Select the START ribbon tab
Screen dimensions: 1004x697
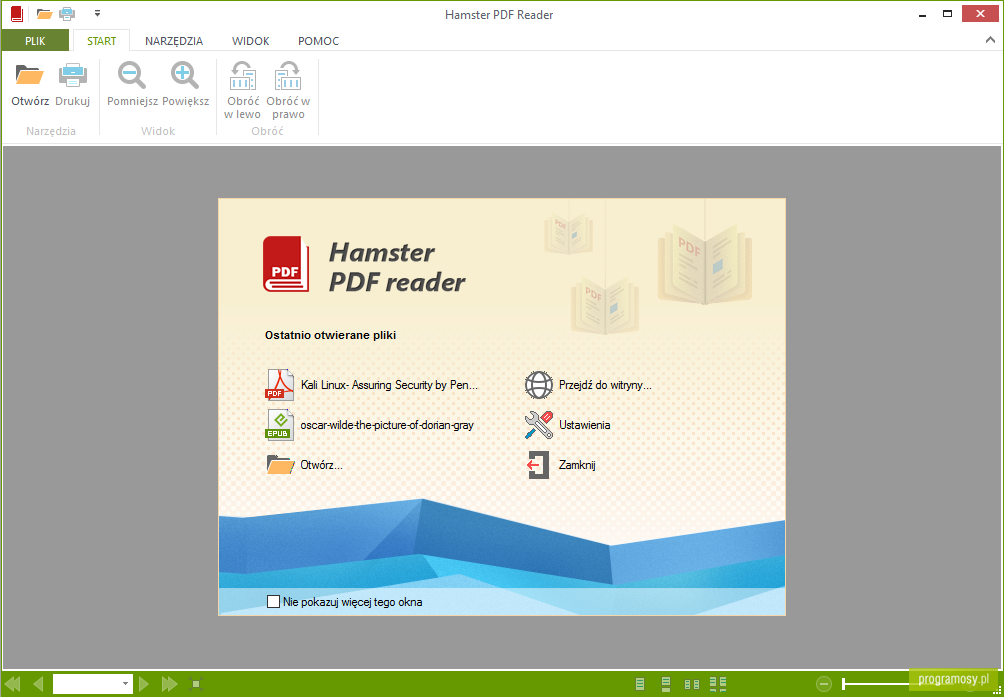(x=102, y=41)
